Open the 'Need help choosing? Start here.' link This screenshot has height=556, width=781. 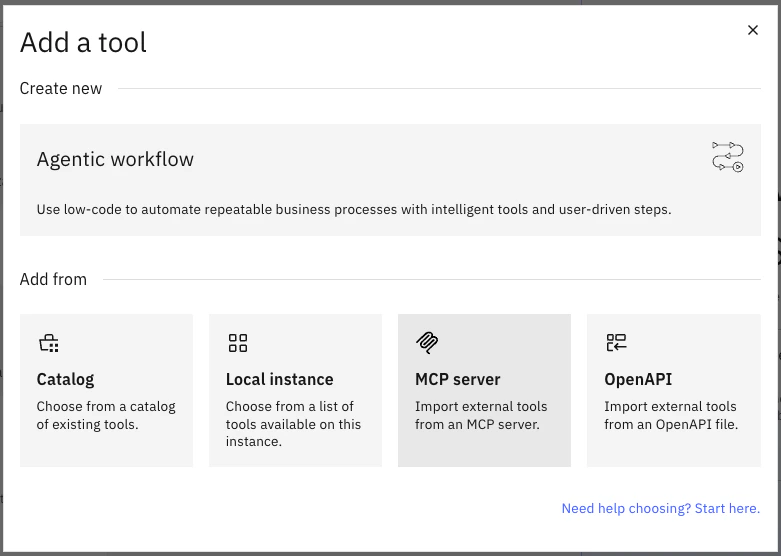click(660, 508)
